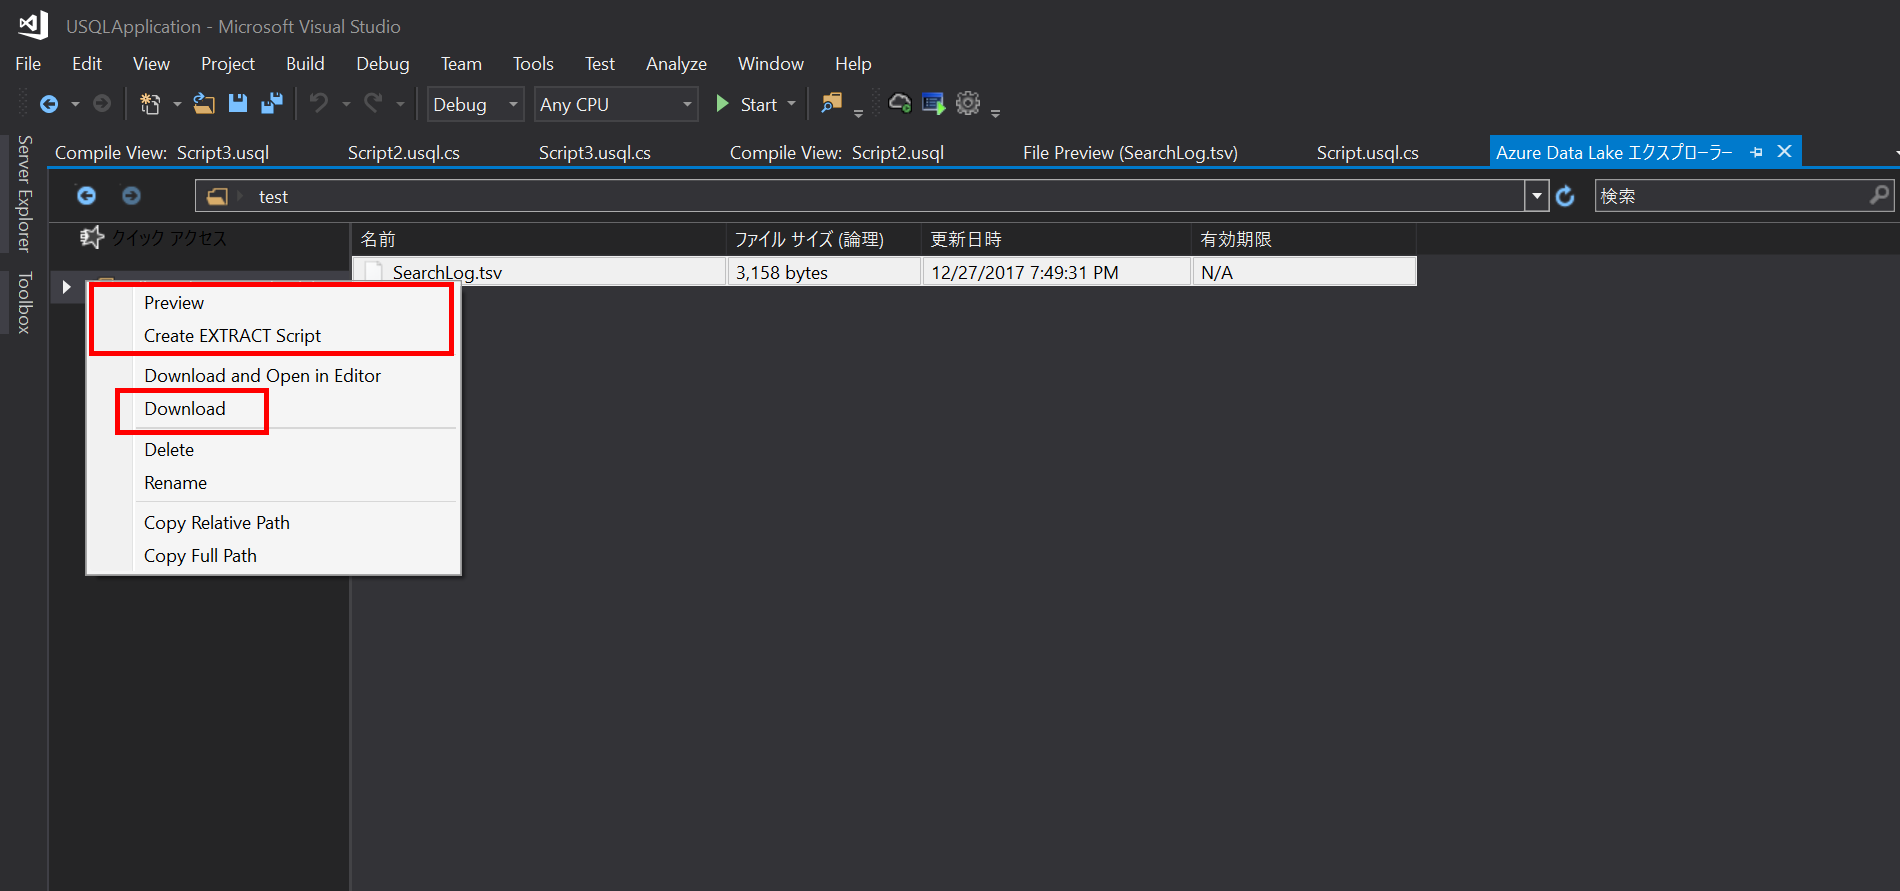Open the New Project dropdown arrow
Screen dimensions: 1900x891
point(177,104)
